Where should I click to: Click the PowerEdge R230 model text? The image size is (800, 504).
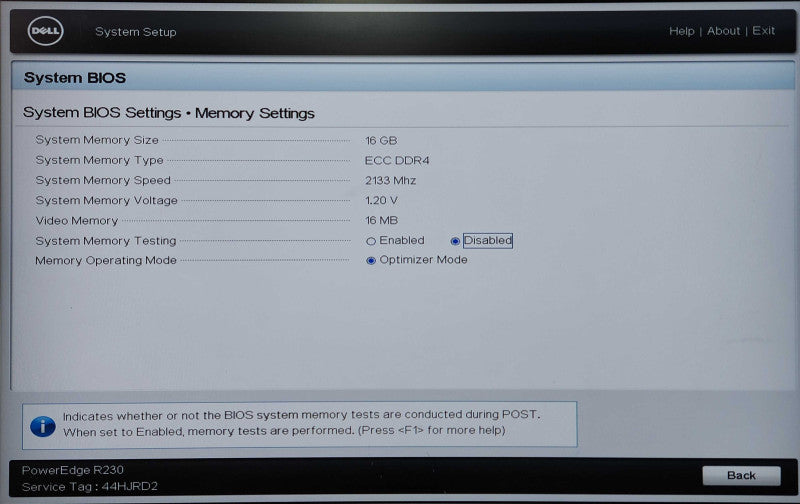(72, 470)
